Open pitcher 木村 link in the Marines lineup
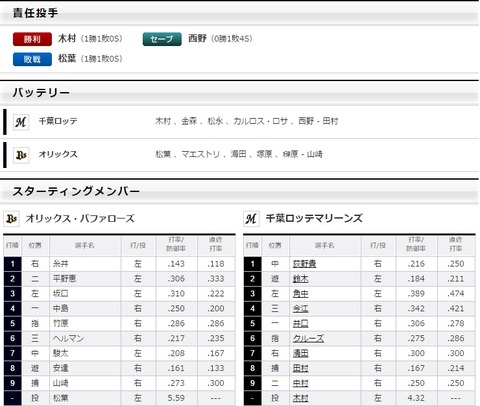480x406 pixels. pos(300,398)
